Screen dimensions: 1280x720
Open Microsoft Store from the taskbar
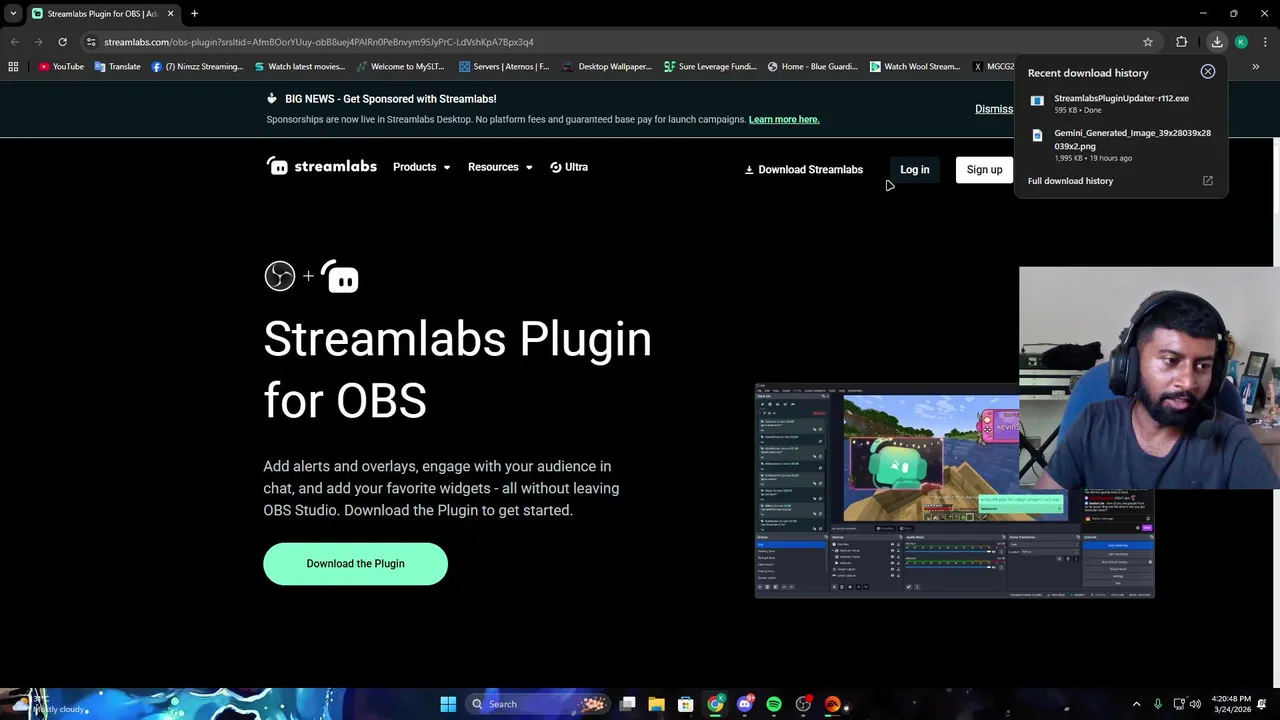[685, 704]
